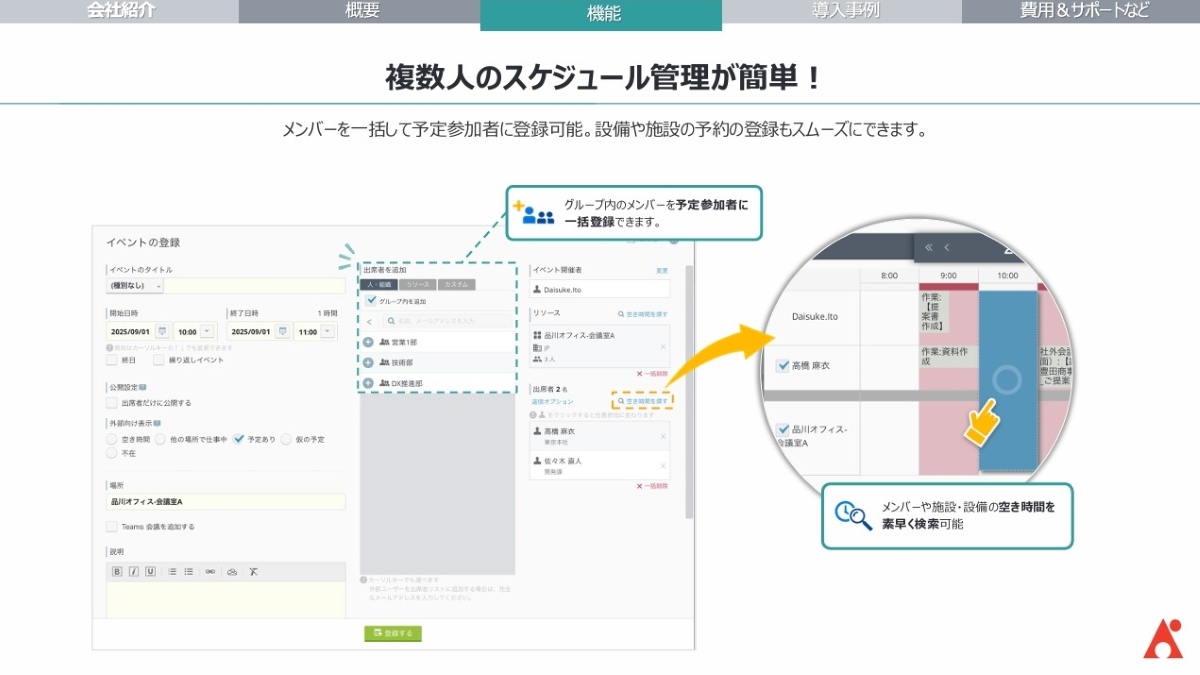
Task: Switch to the カスタム tab
Action: 456,285
